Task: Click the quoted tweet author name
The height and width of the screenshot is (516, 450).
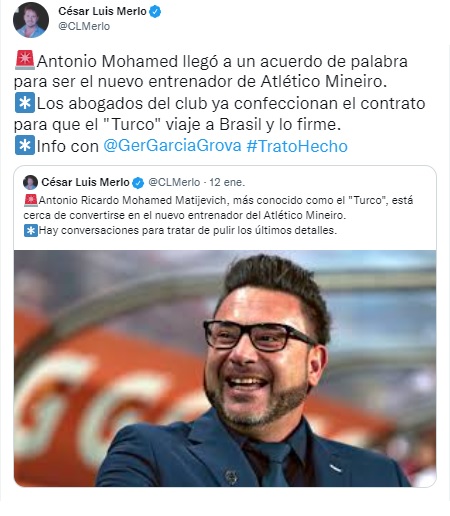Action: (85, 182)
